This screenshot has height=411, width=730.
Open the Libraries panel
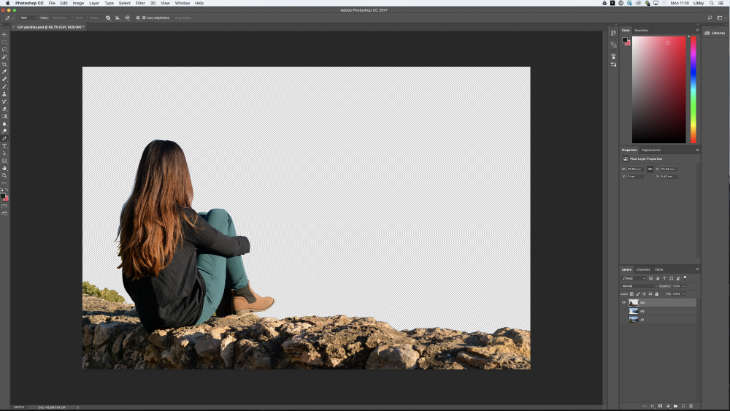click(x=714, y=33)
